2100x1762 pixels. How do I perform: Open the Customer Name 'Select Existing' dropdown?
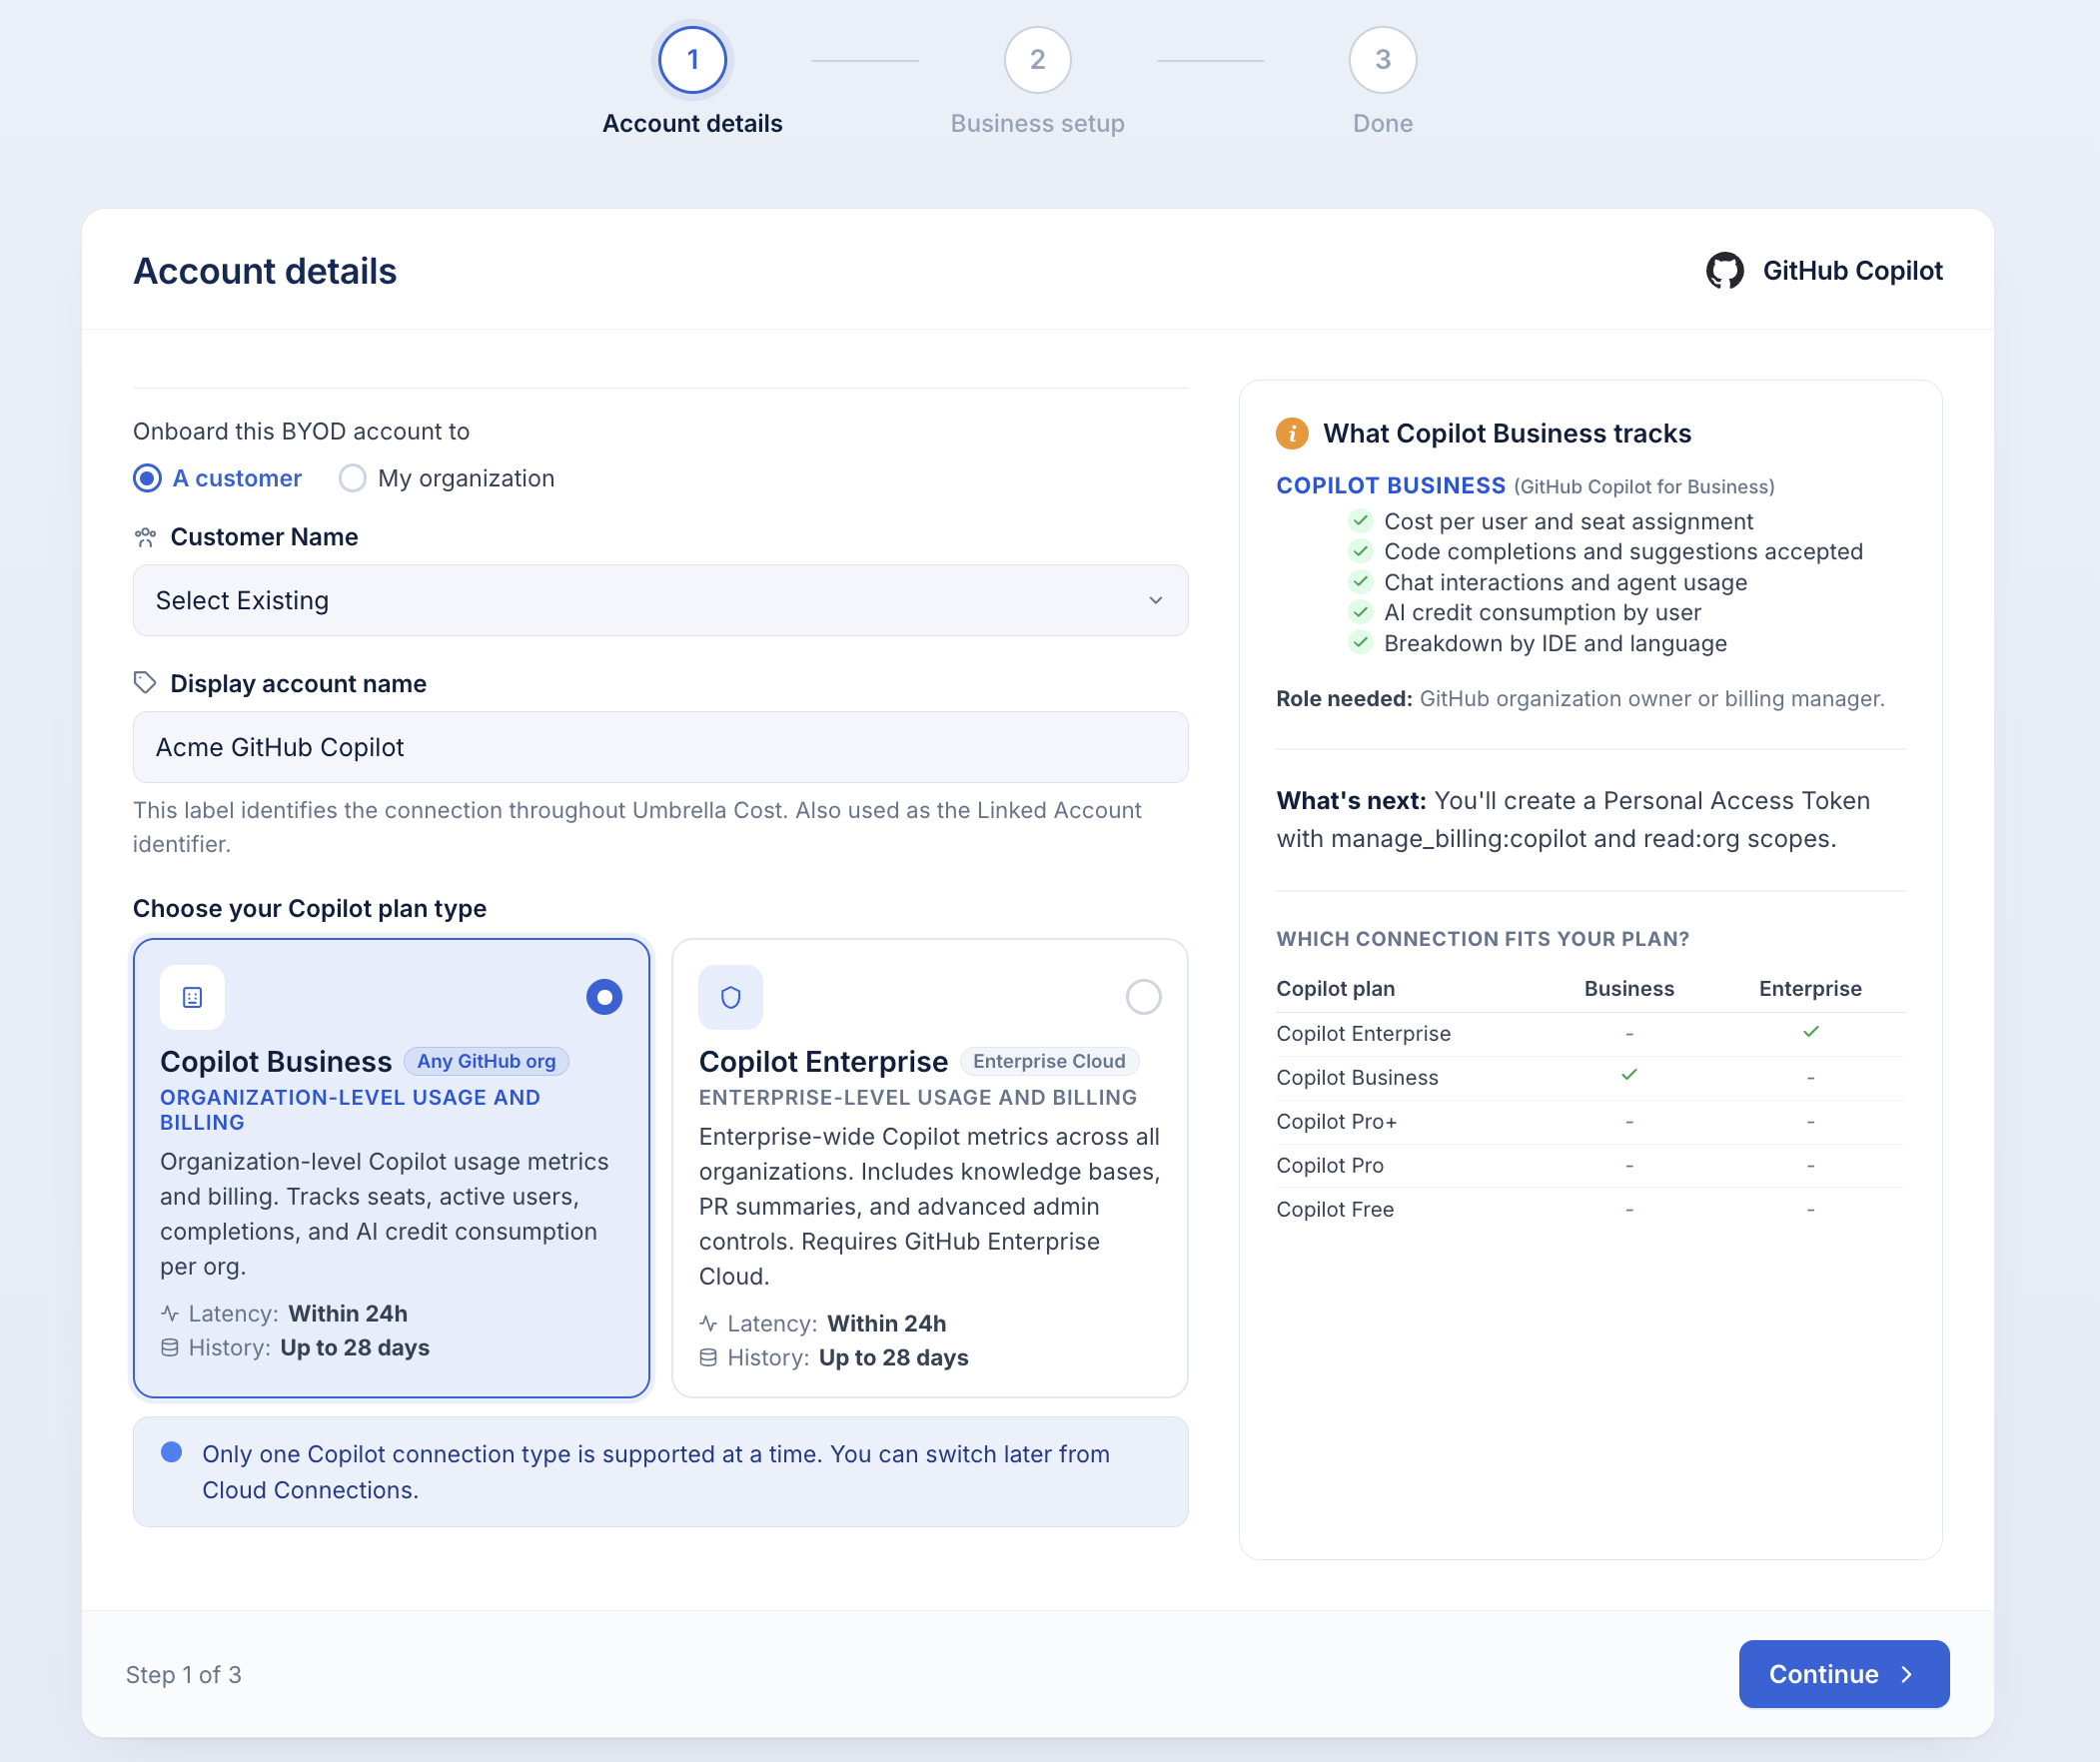[x=660, y=600]
